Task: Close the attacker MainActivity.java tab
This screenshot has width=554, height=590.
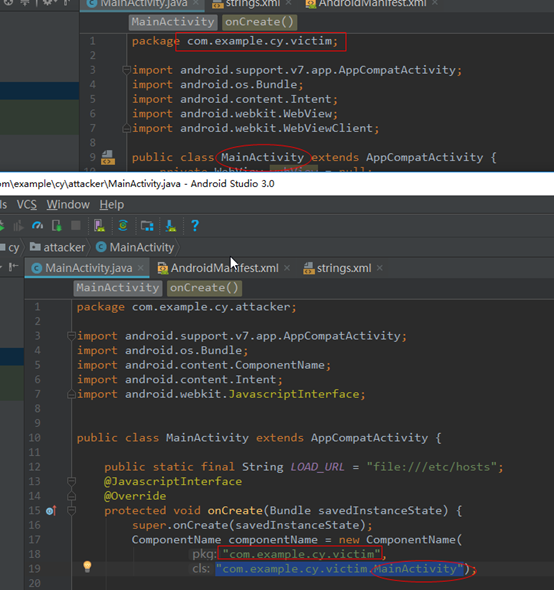Action: point(140,268)
